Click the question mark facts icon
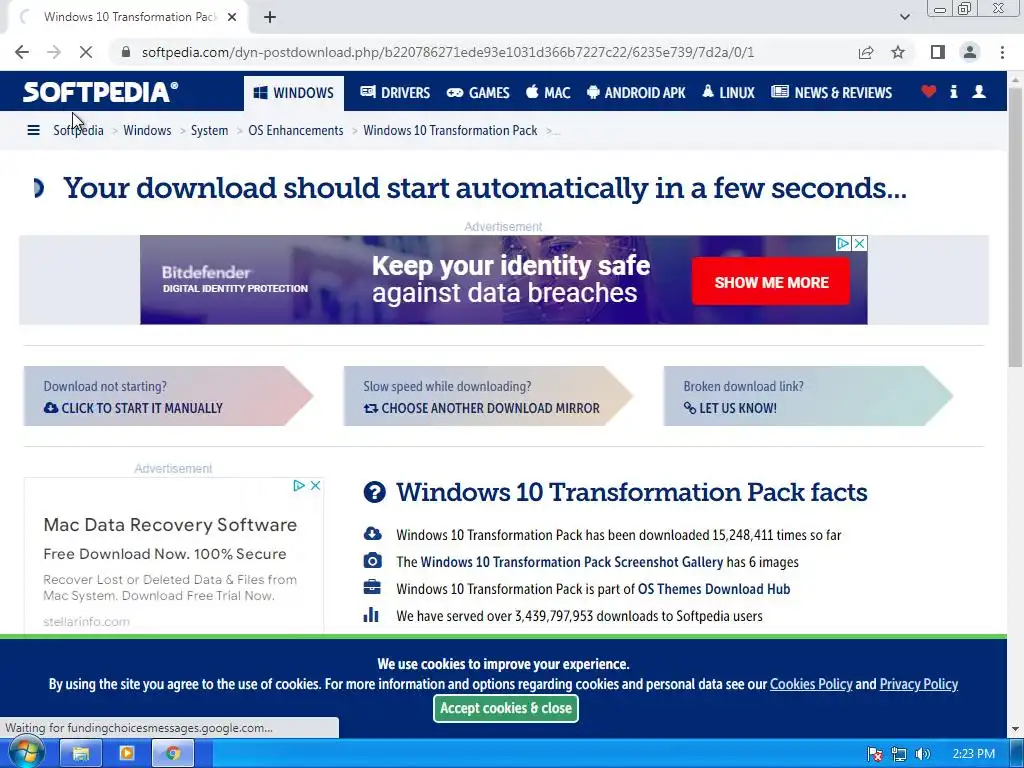 tap(374, 492)
